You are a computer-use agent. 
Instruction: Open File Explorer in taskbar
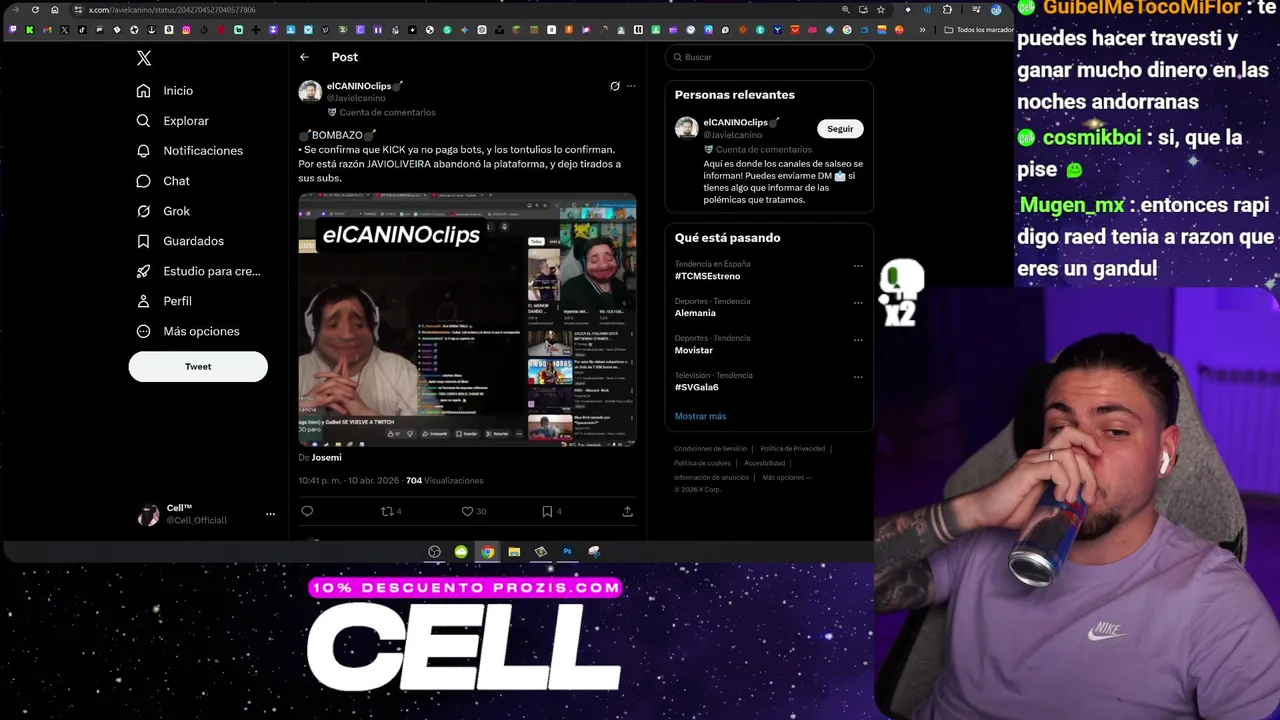514,552
